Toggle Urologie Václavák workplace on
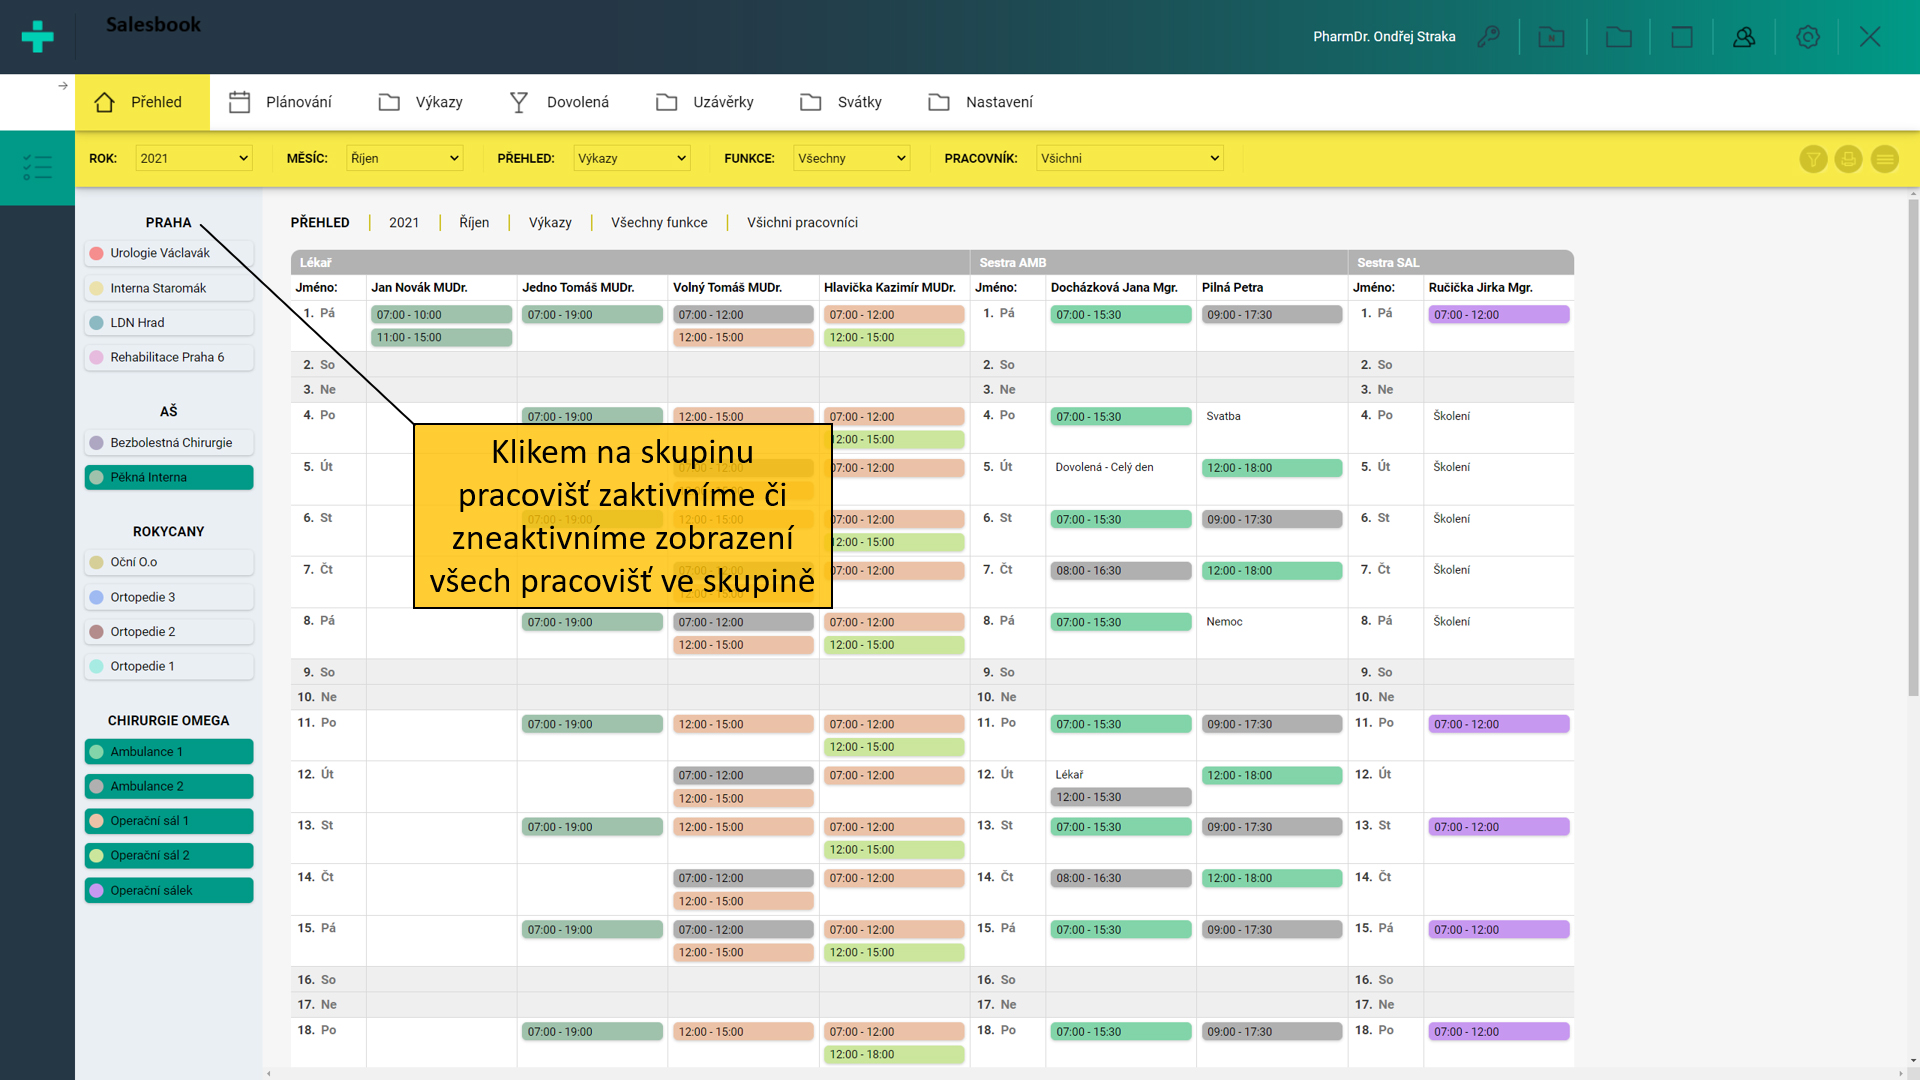Viewport: 1920px width, 1080px height. coord(169,253)
